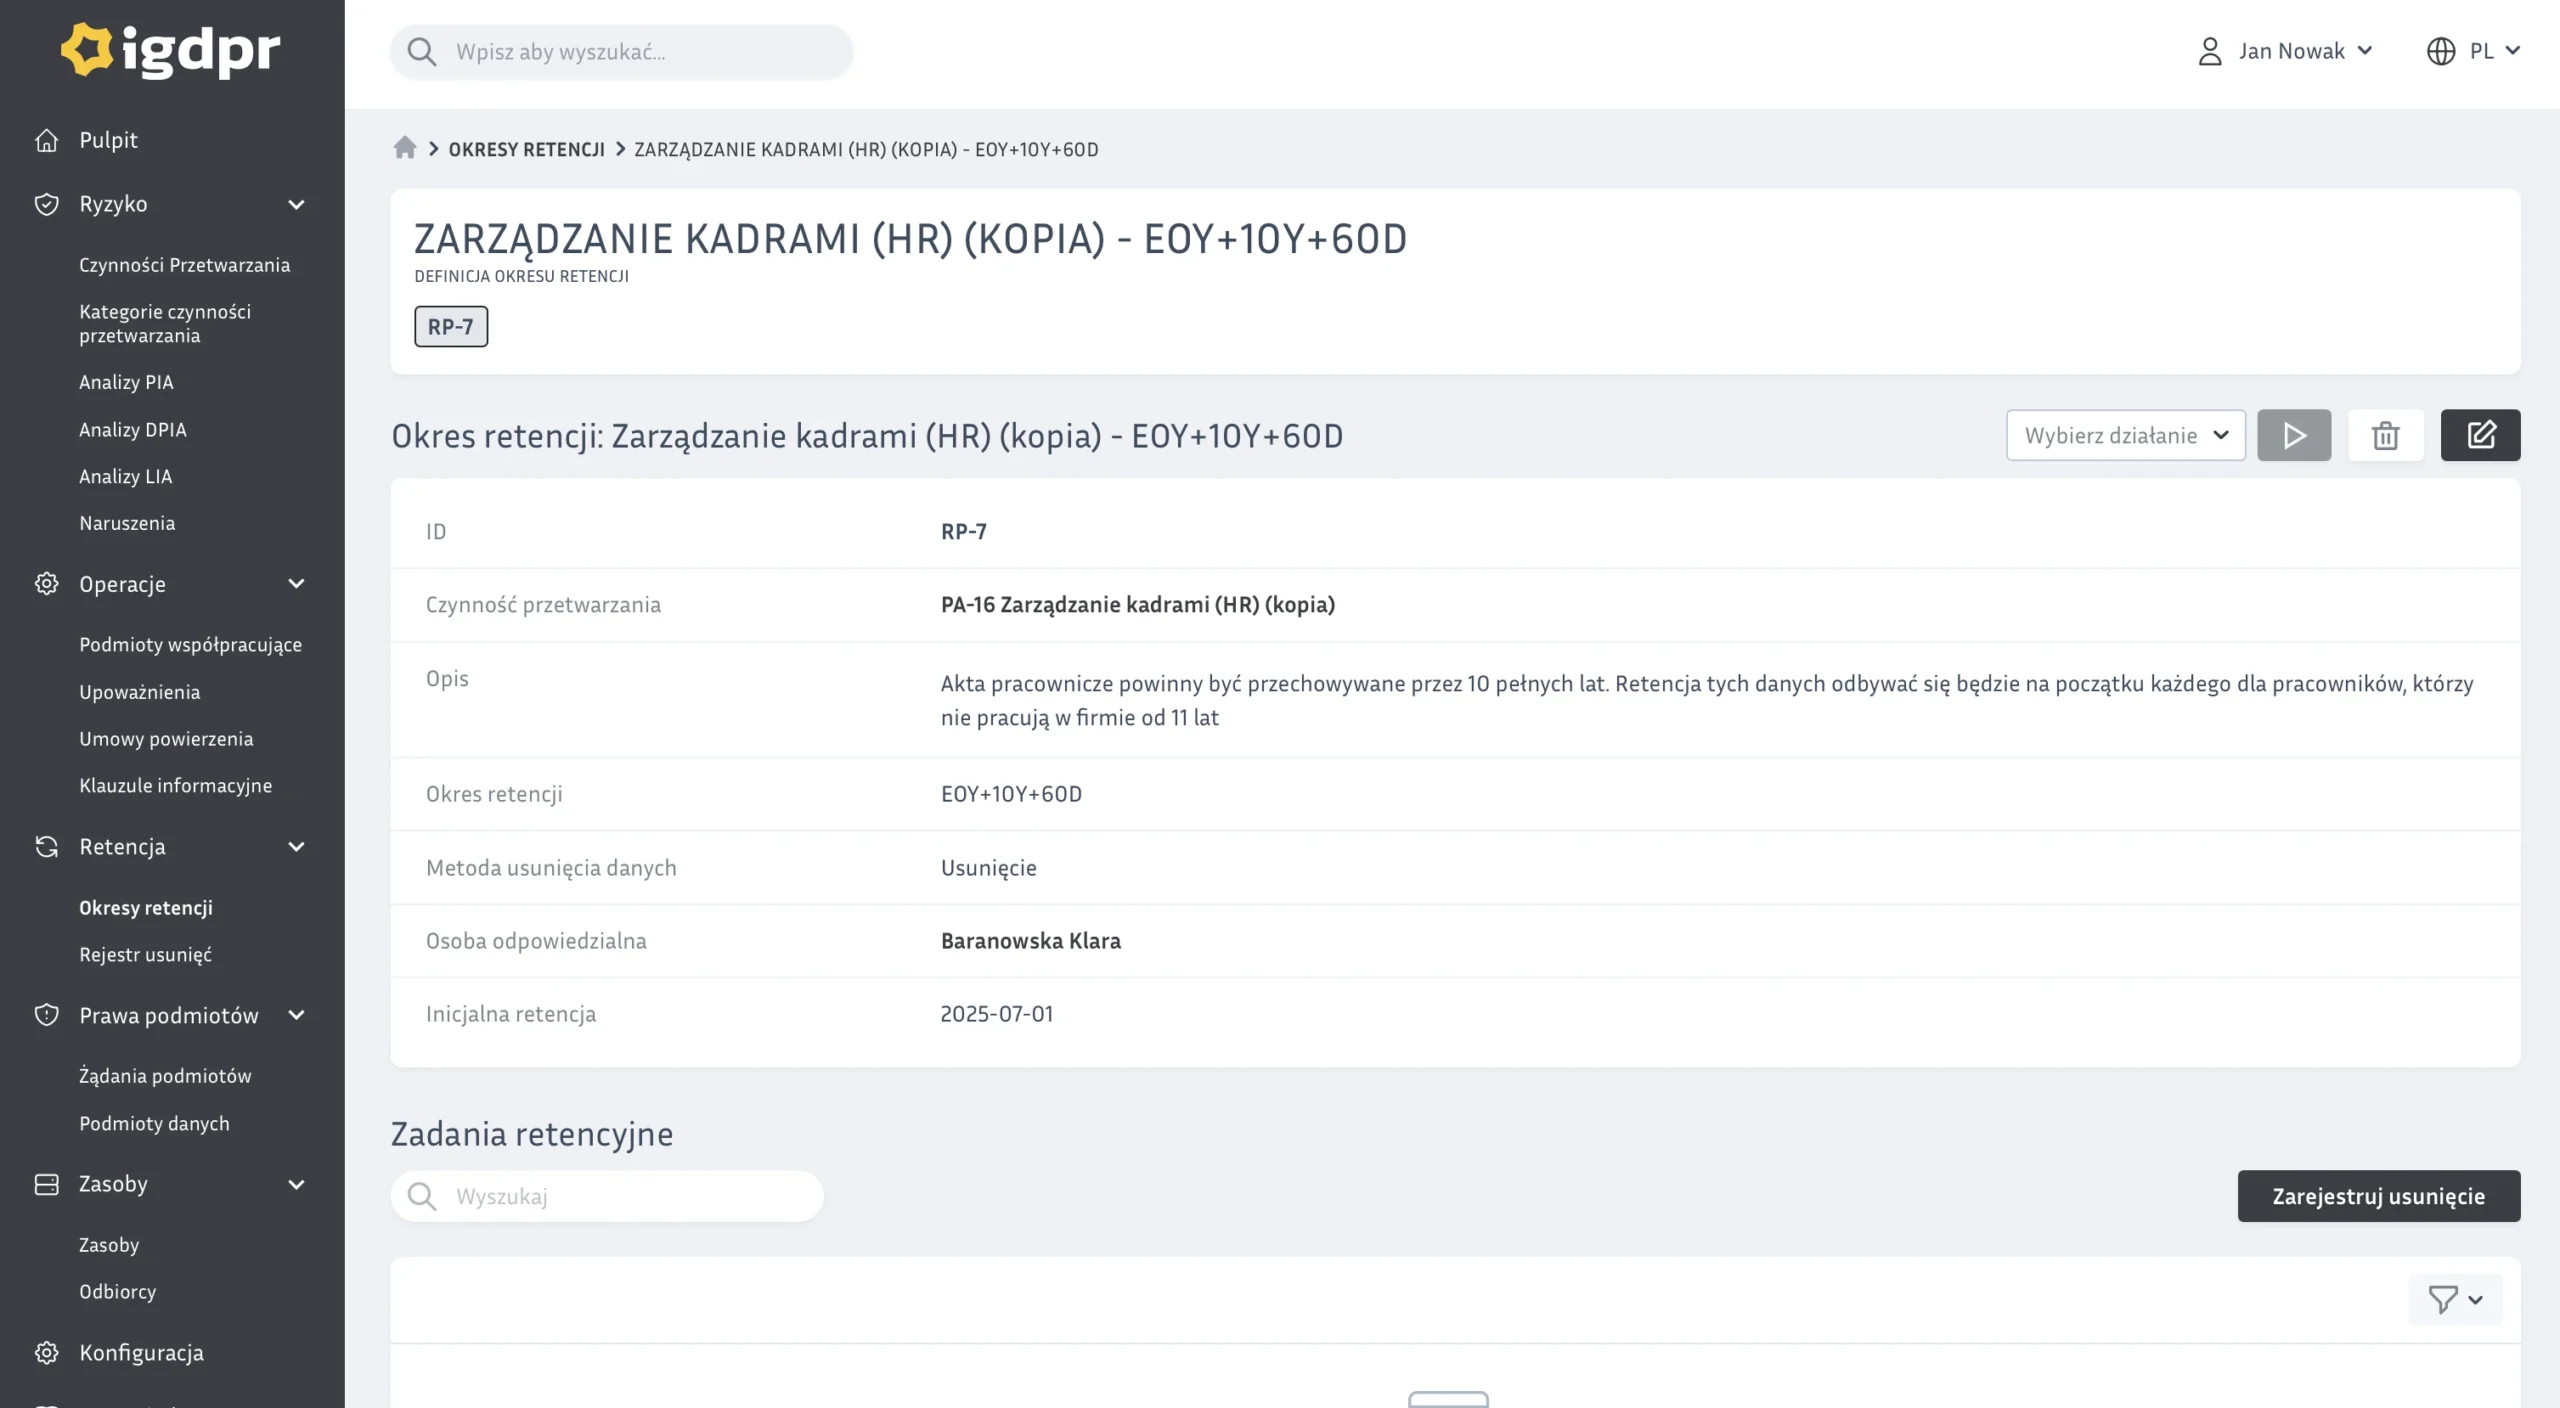Open Rejestr usunięć in the sidebar

pos(145,955)
